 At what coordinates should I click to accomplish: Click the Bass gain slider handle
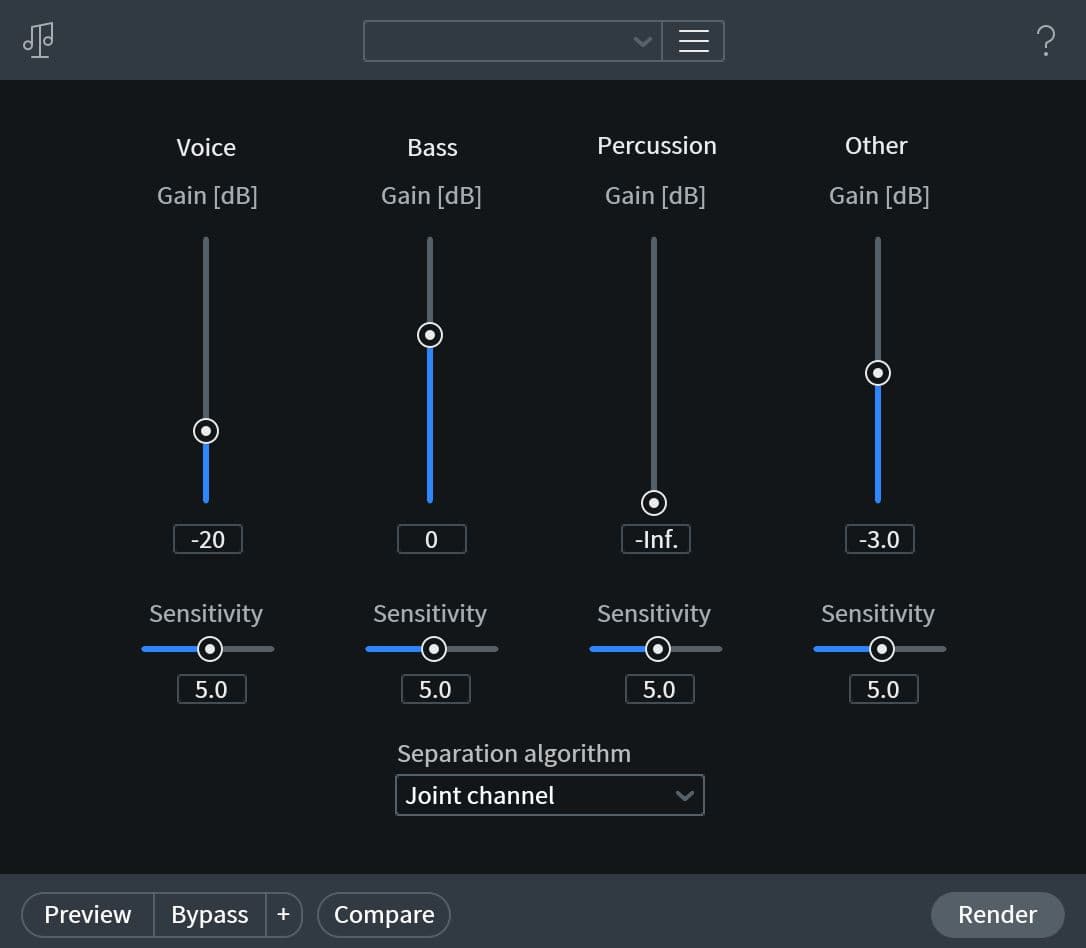[x=430, y=335]
